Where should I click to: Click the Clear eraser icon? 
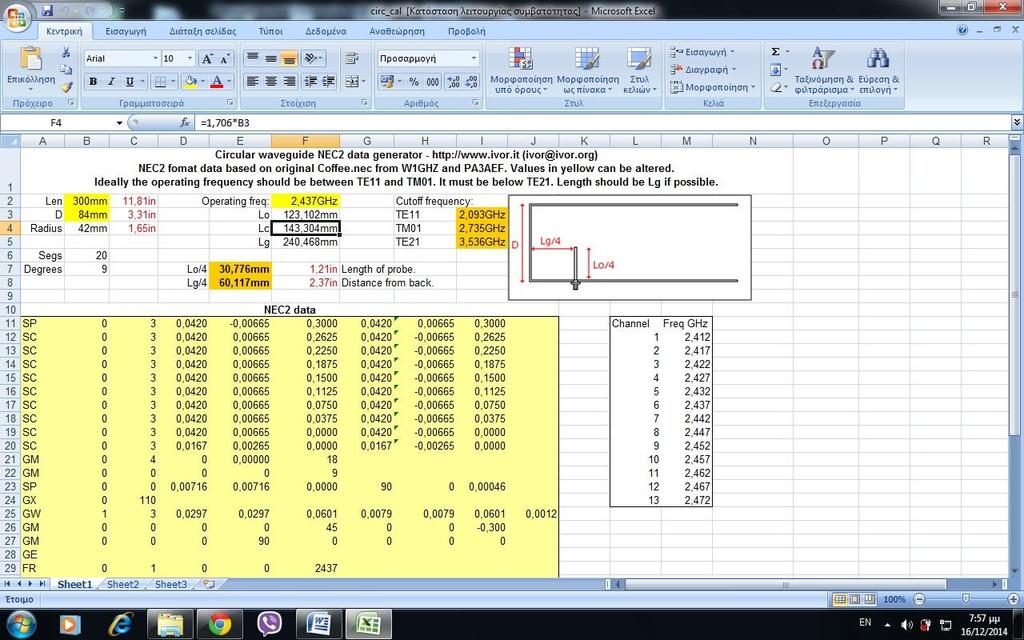click(775, 86)
